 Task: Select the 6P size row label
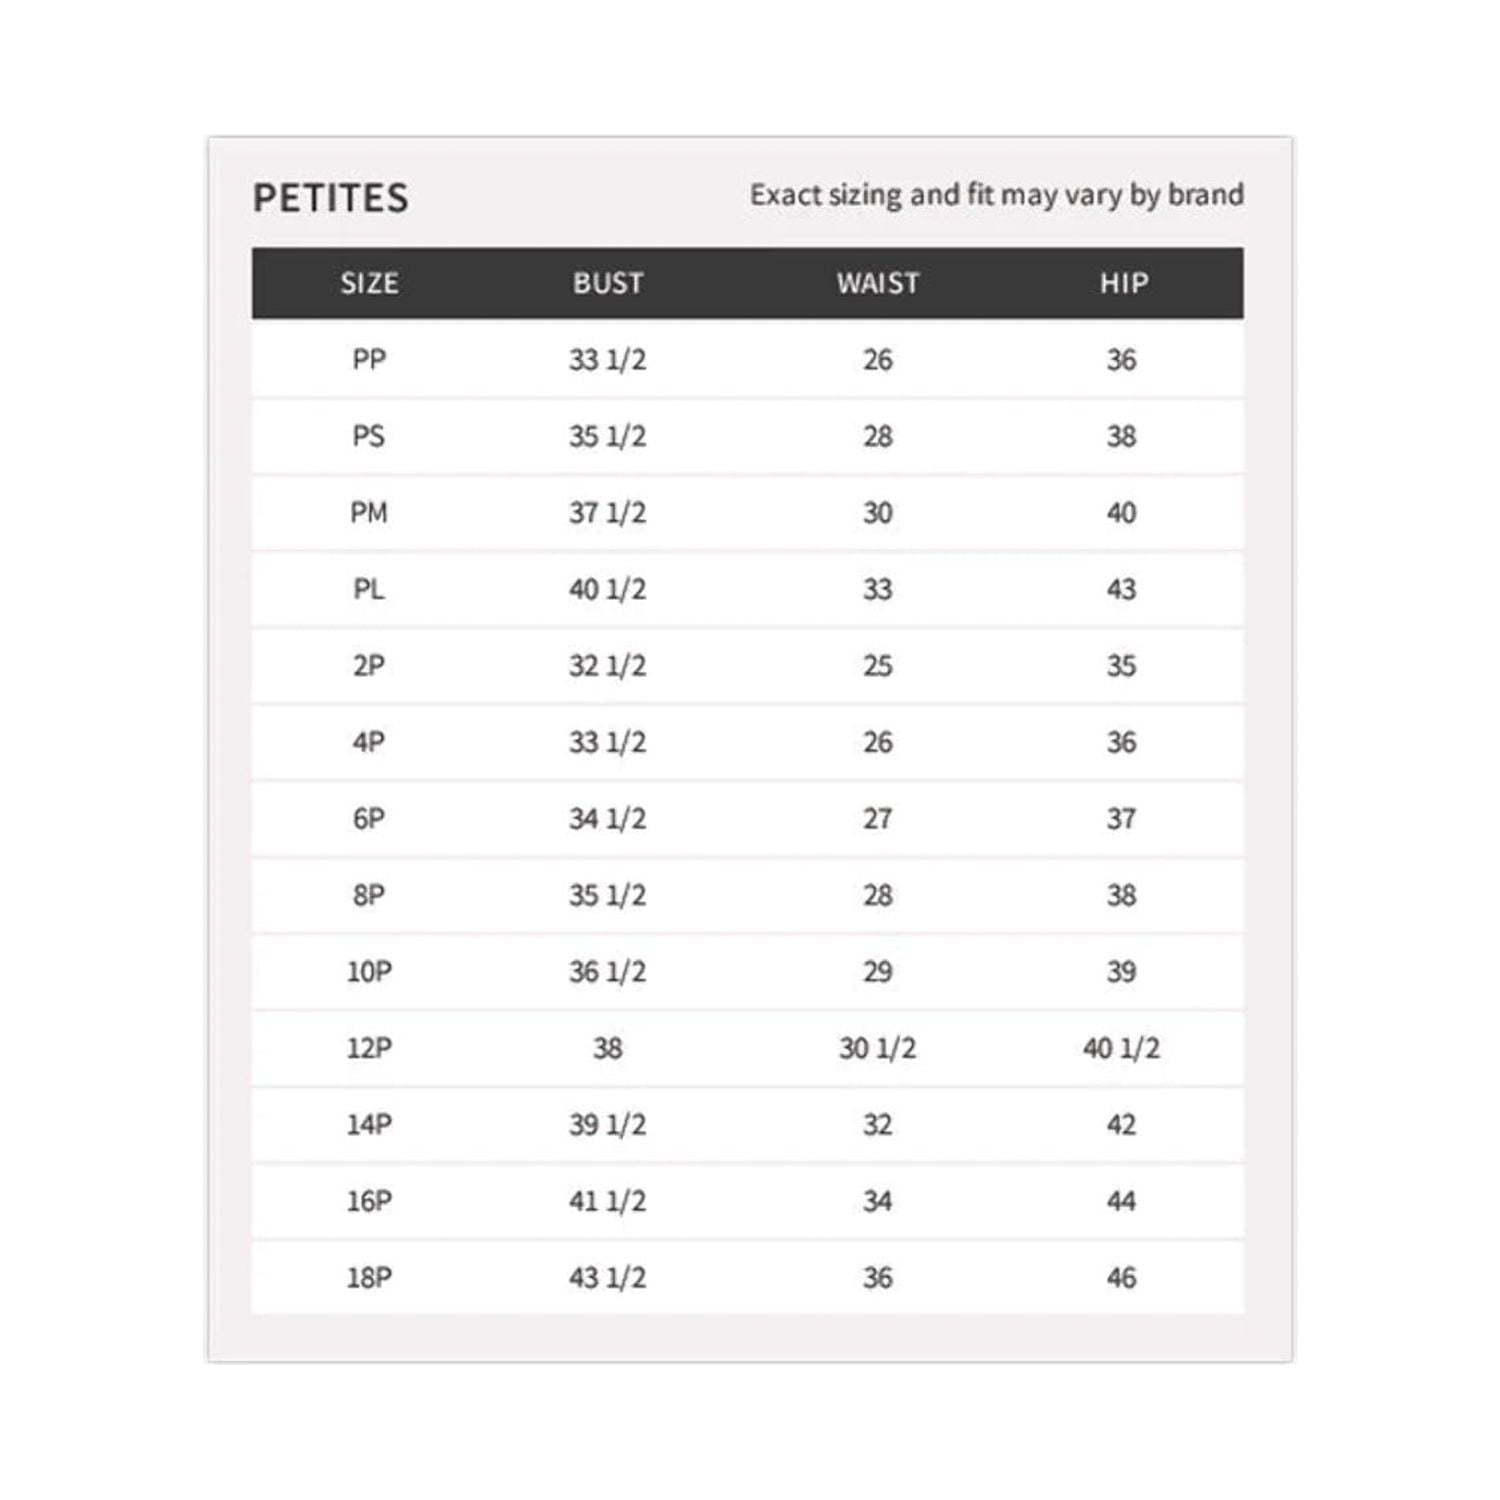pos(369,819)
